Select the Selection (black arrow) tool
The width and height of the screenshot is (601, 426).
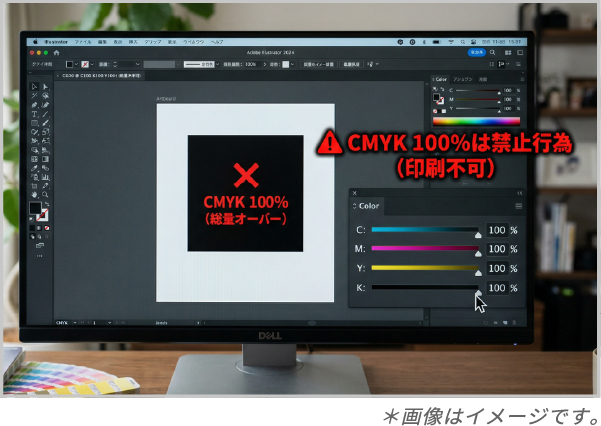click(x=34, y=87)
